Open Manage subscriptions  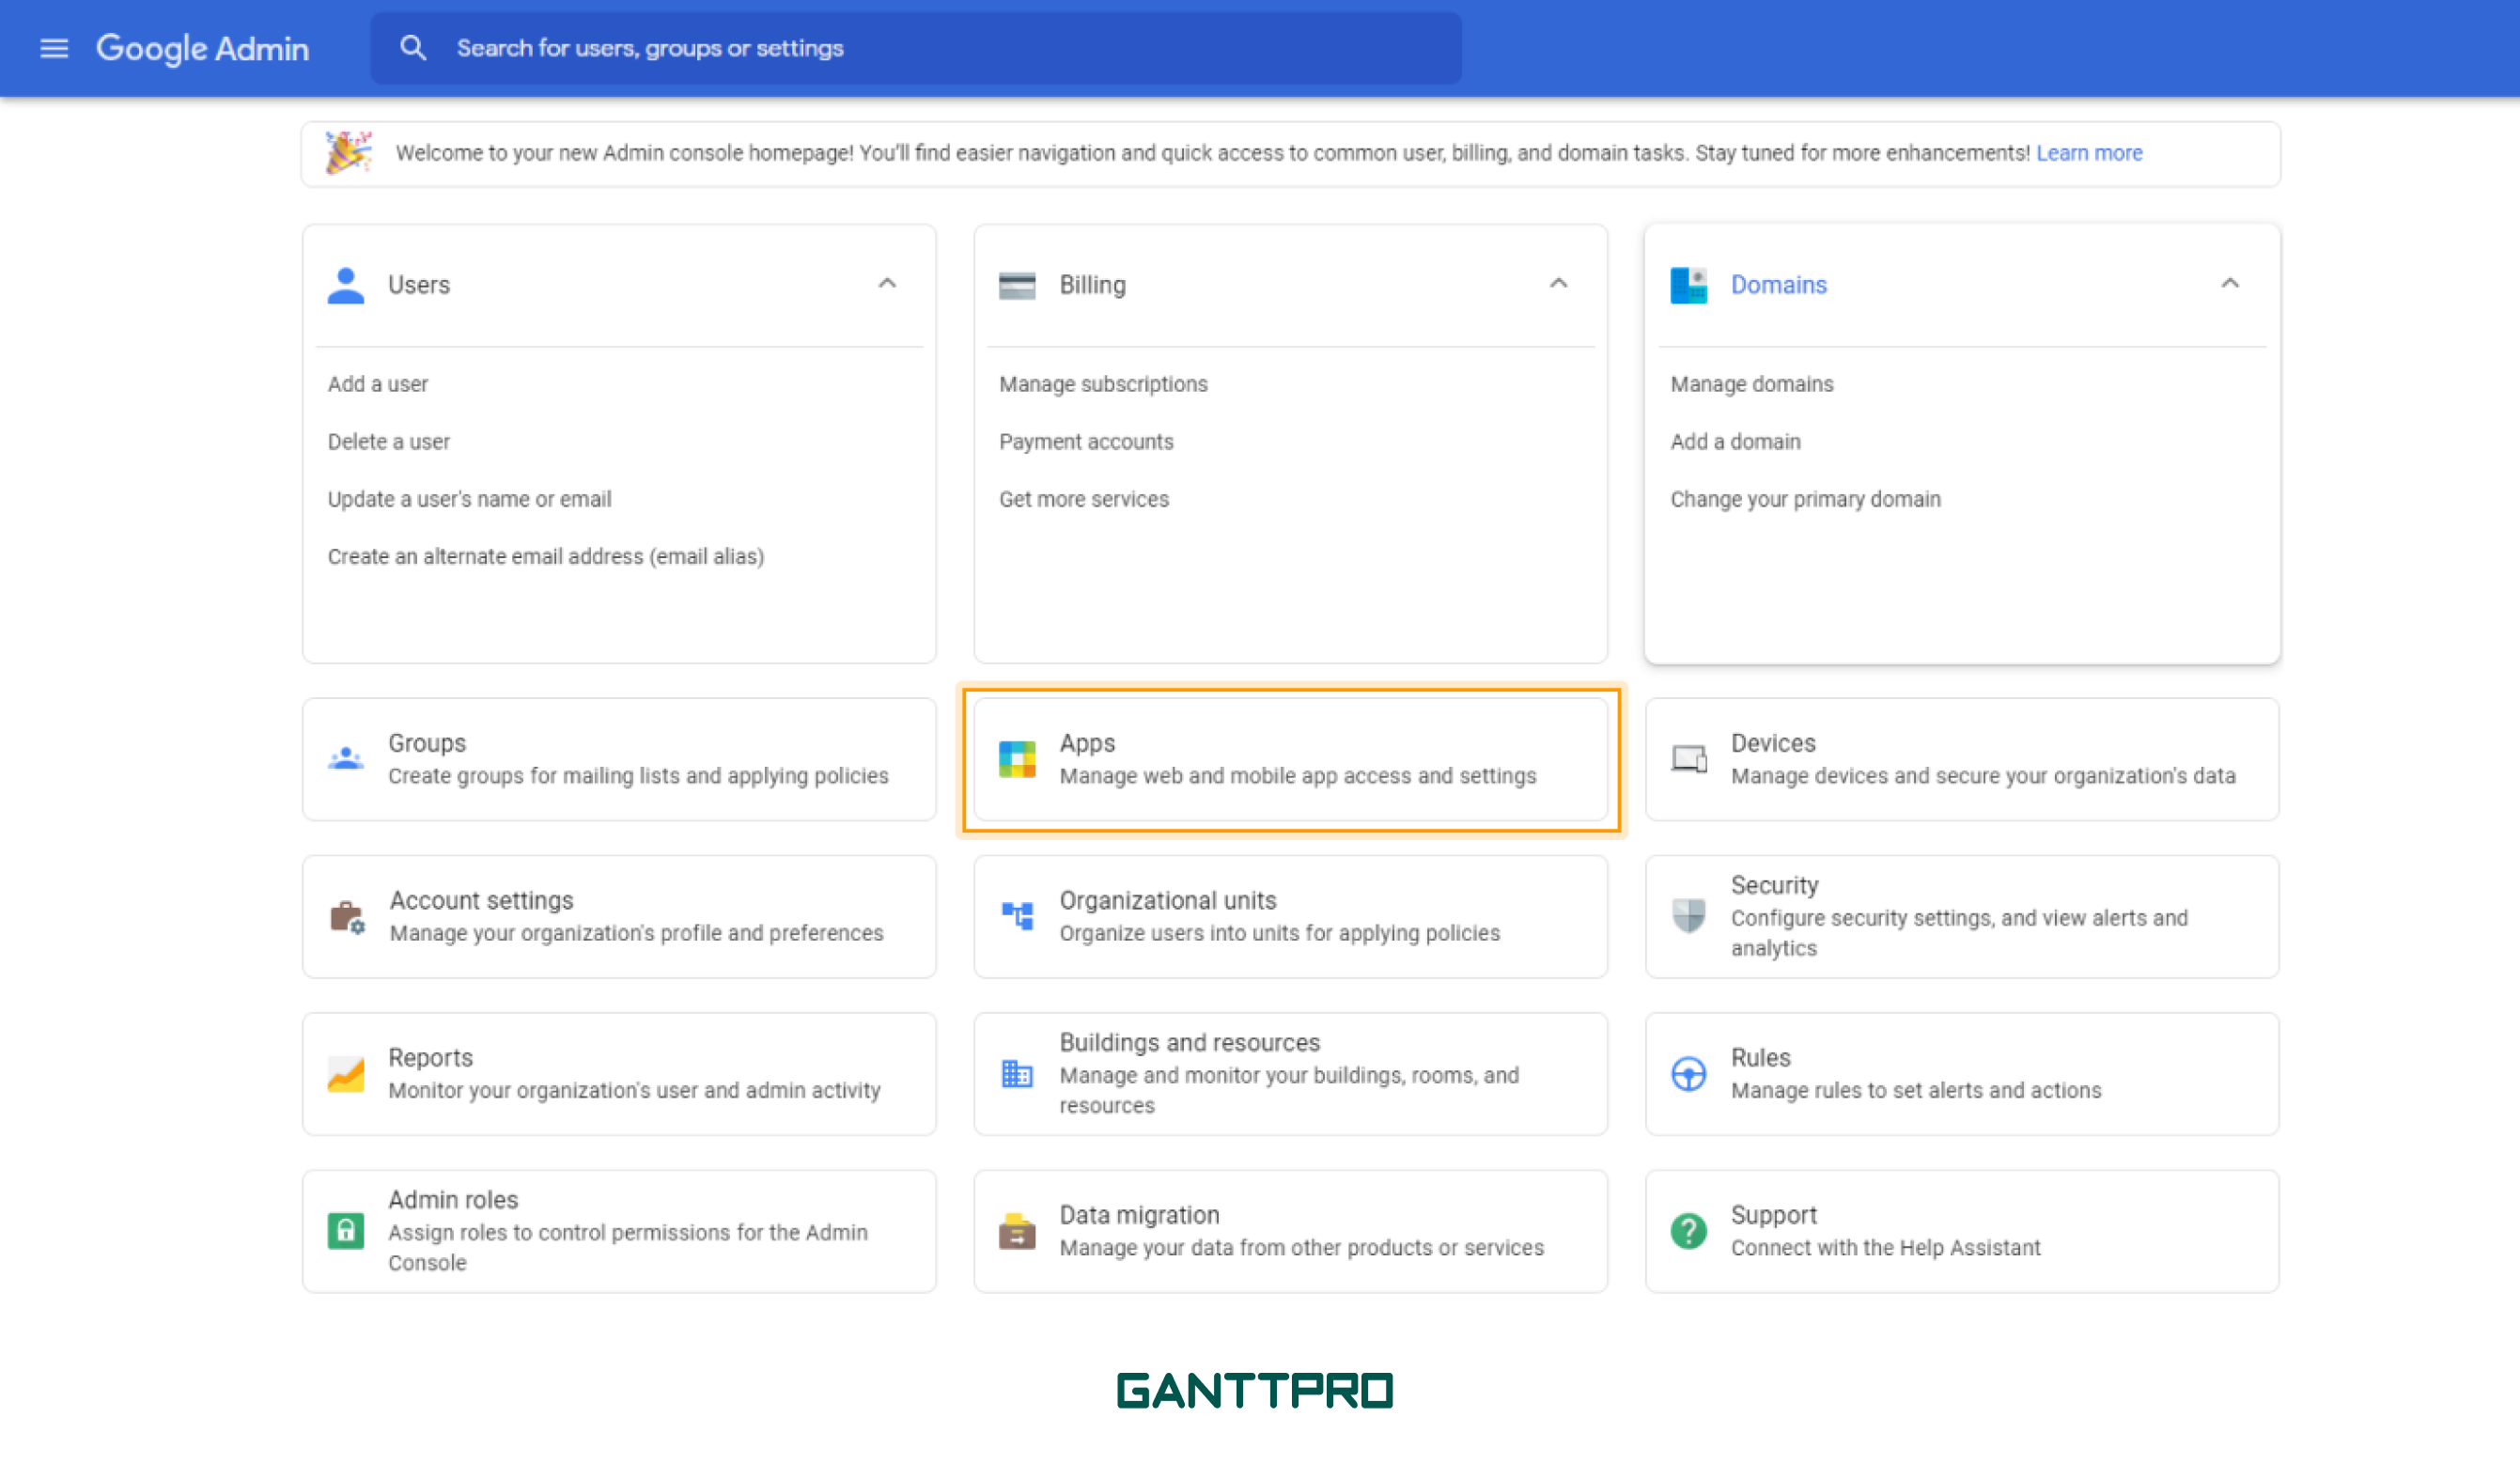[1103, 384]
